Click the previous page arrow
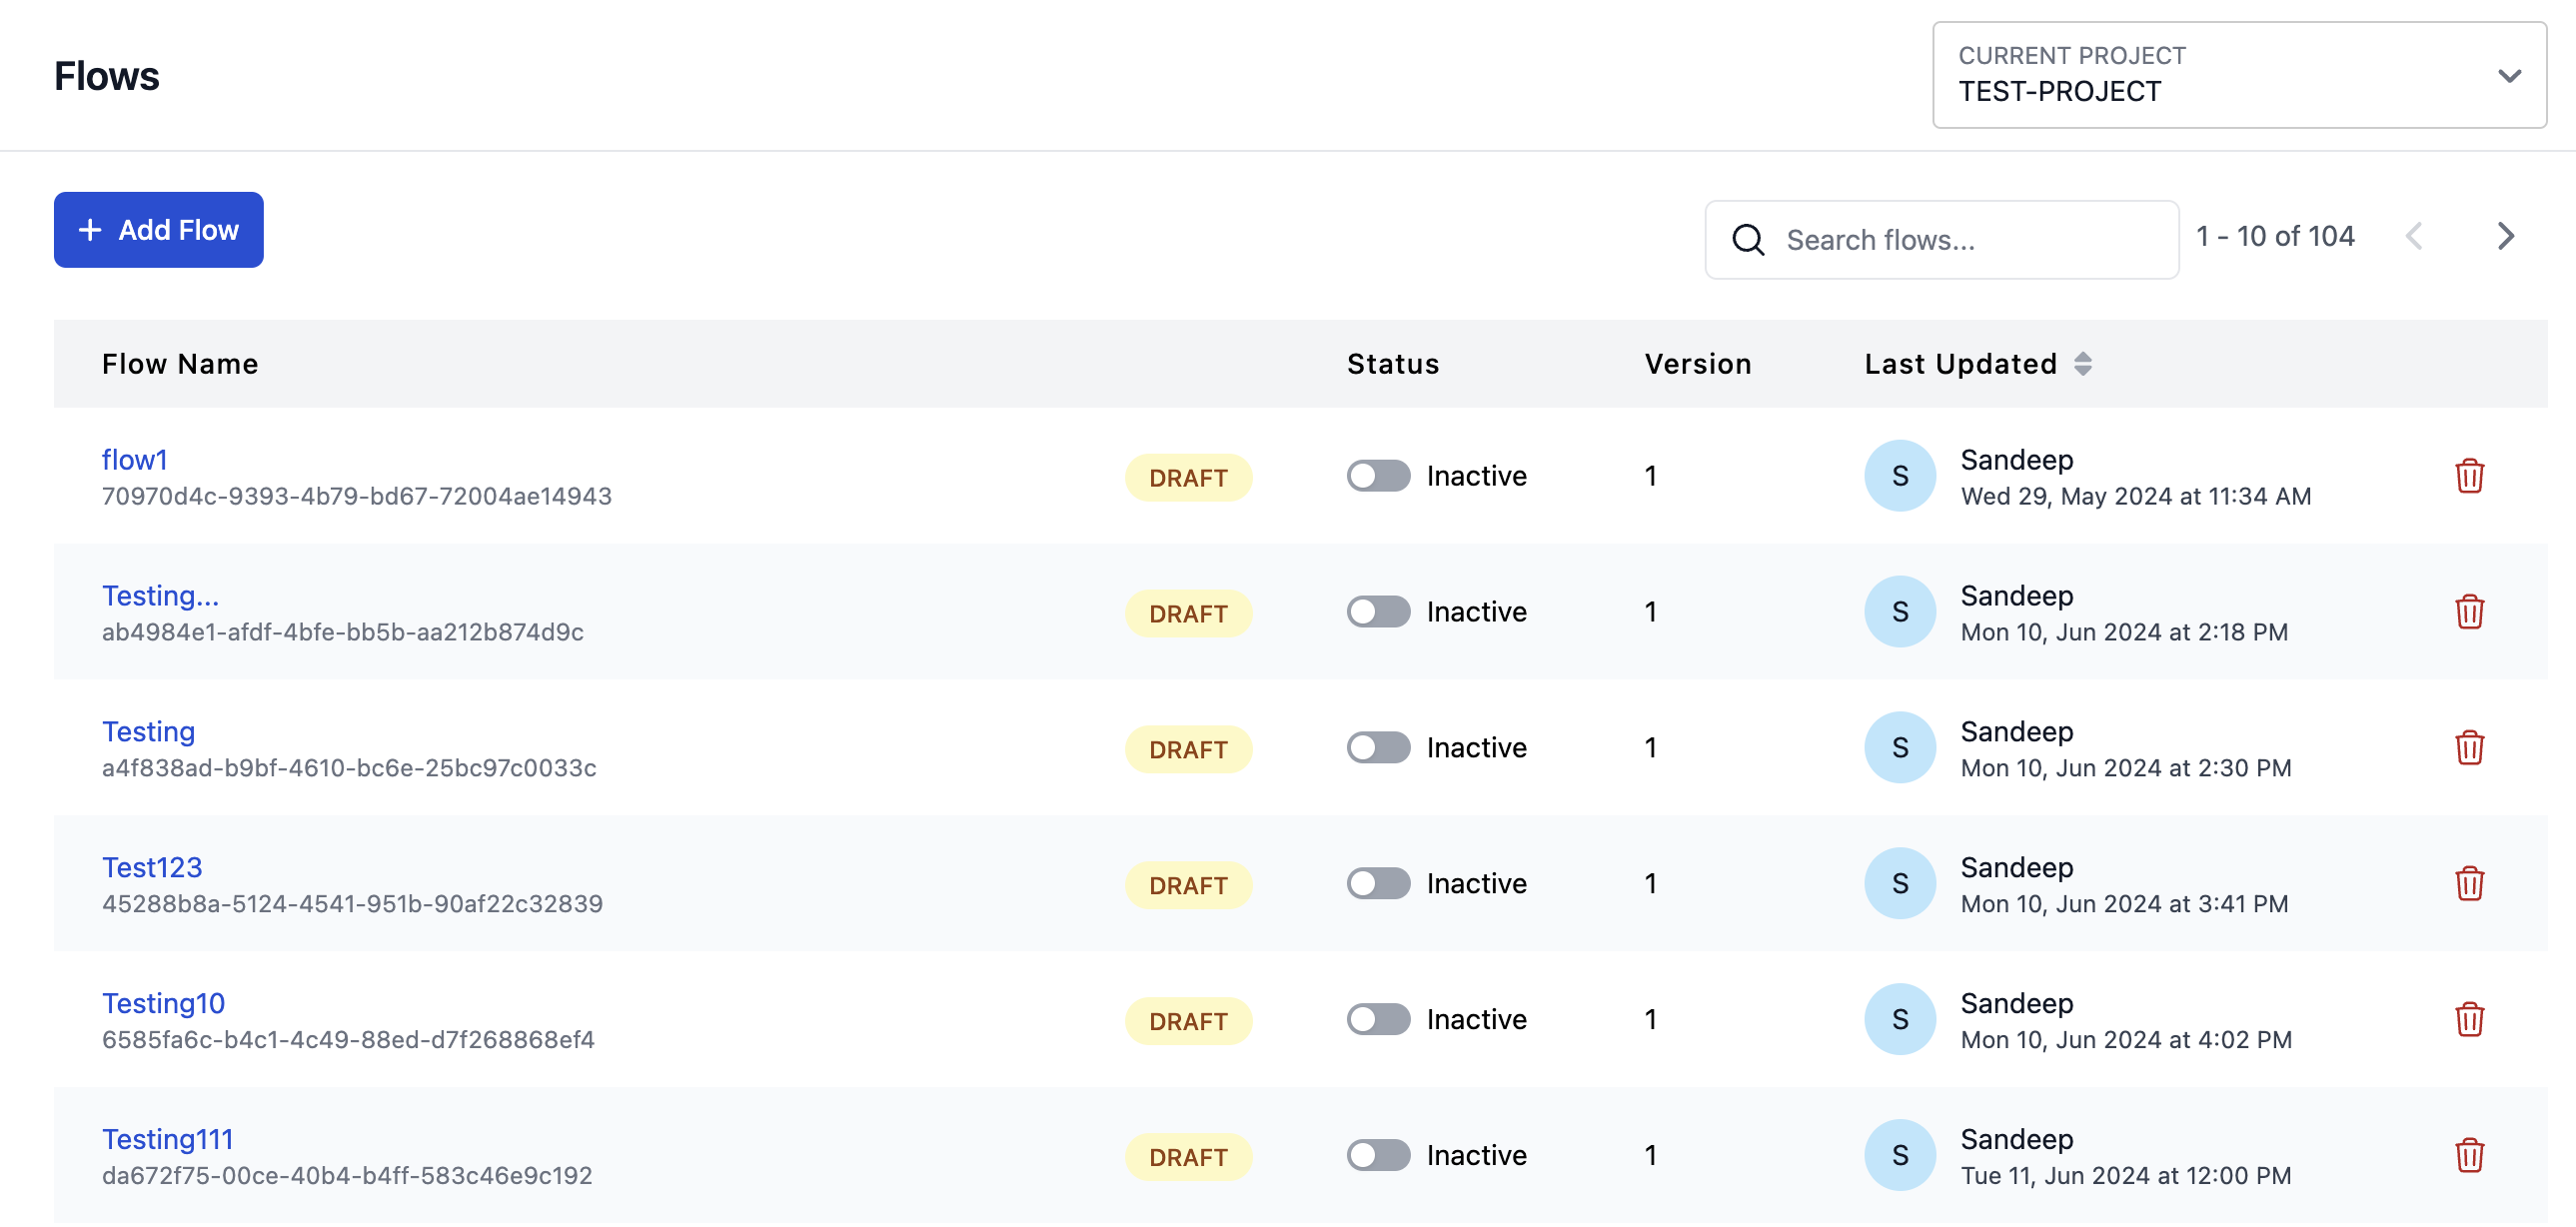Screen dimensions: 2576x1227 coord(2416,237)
